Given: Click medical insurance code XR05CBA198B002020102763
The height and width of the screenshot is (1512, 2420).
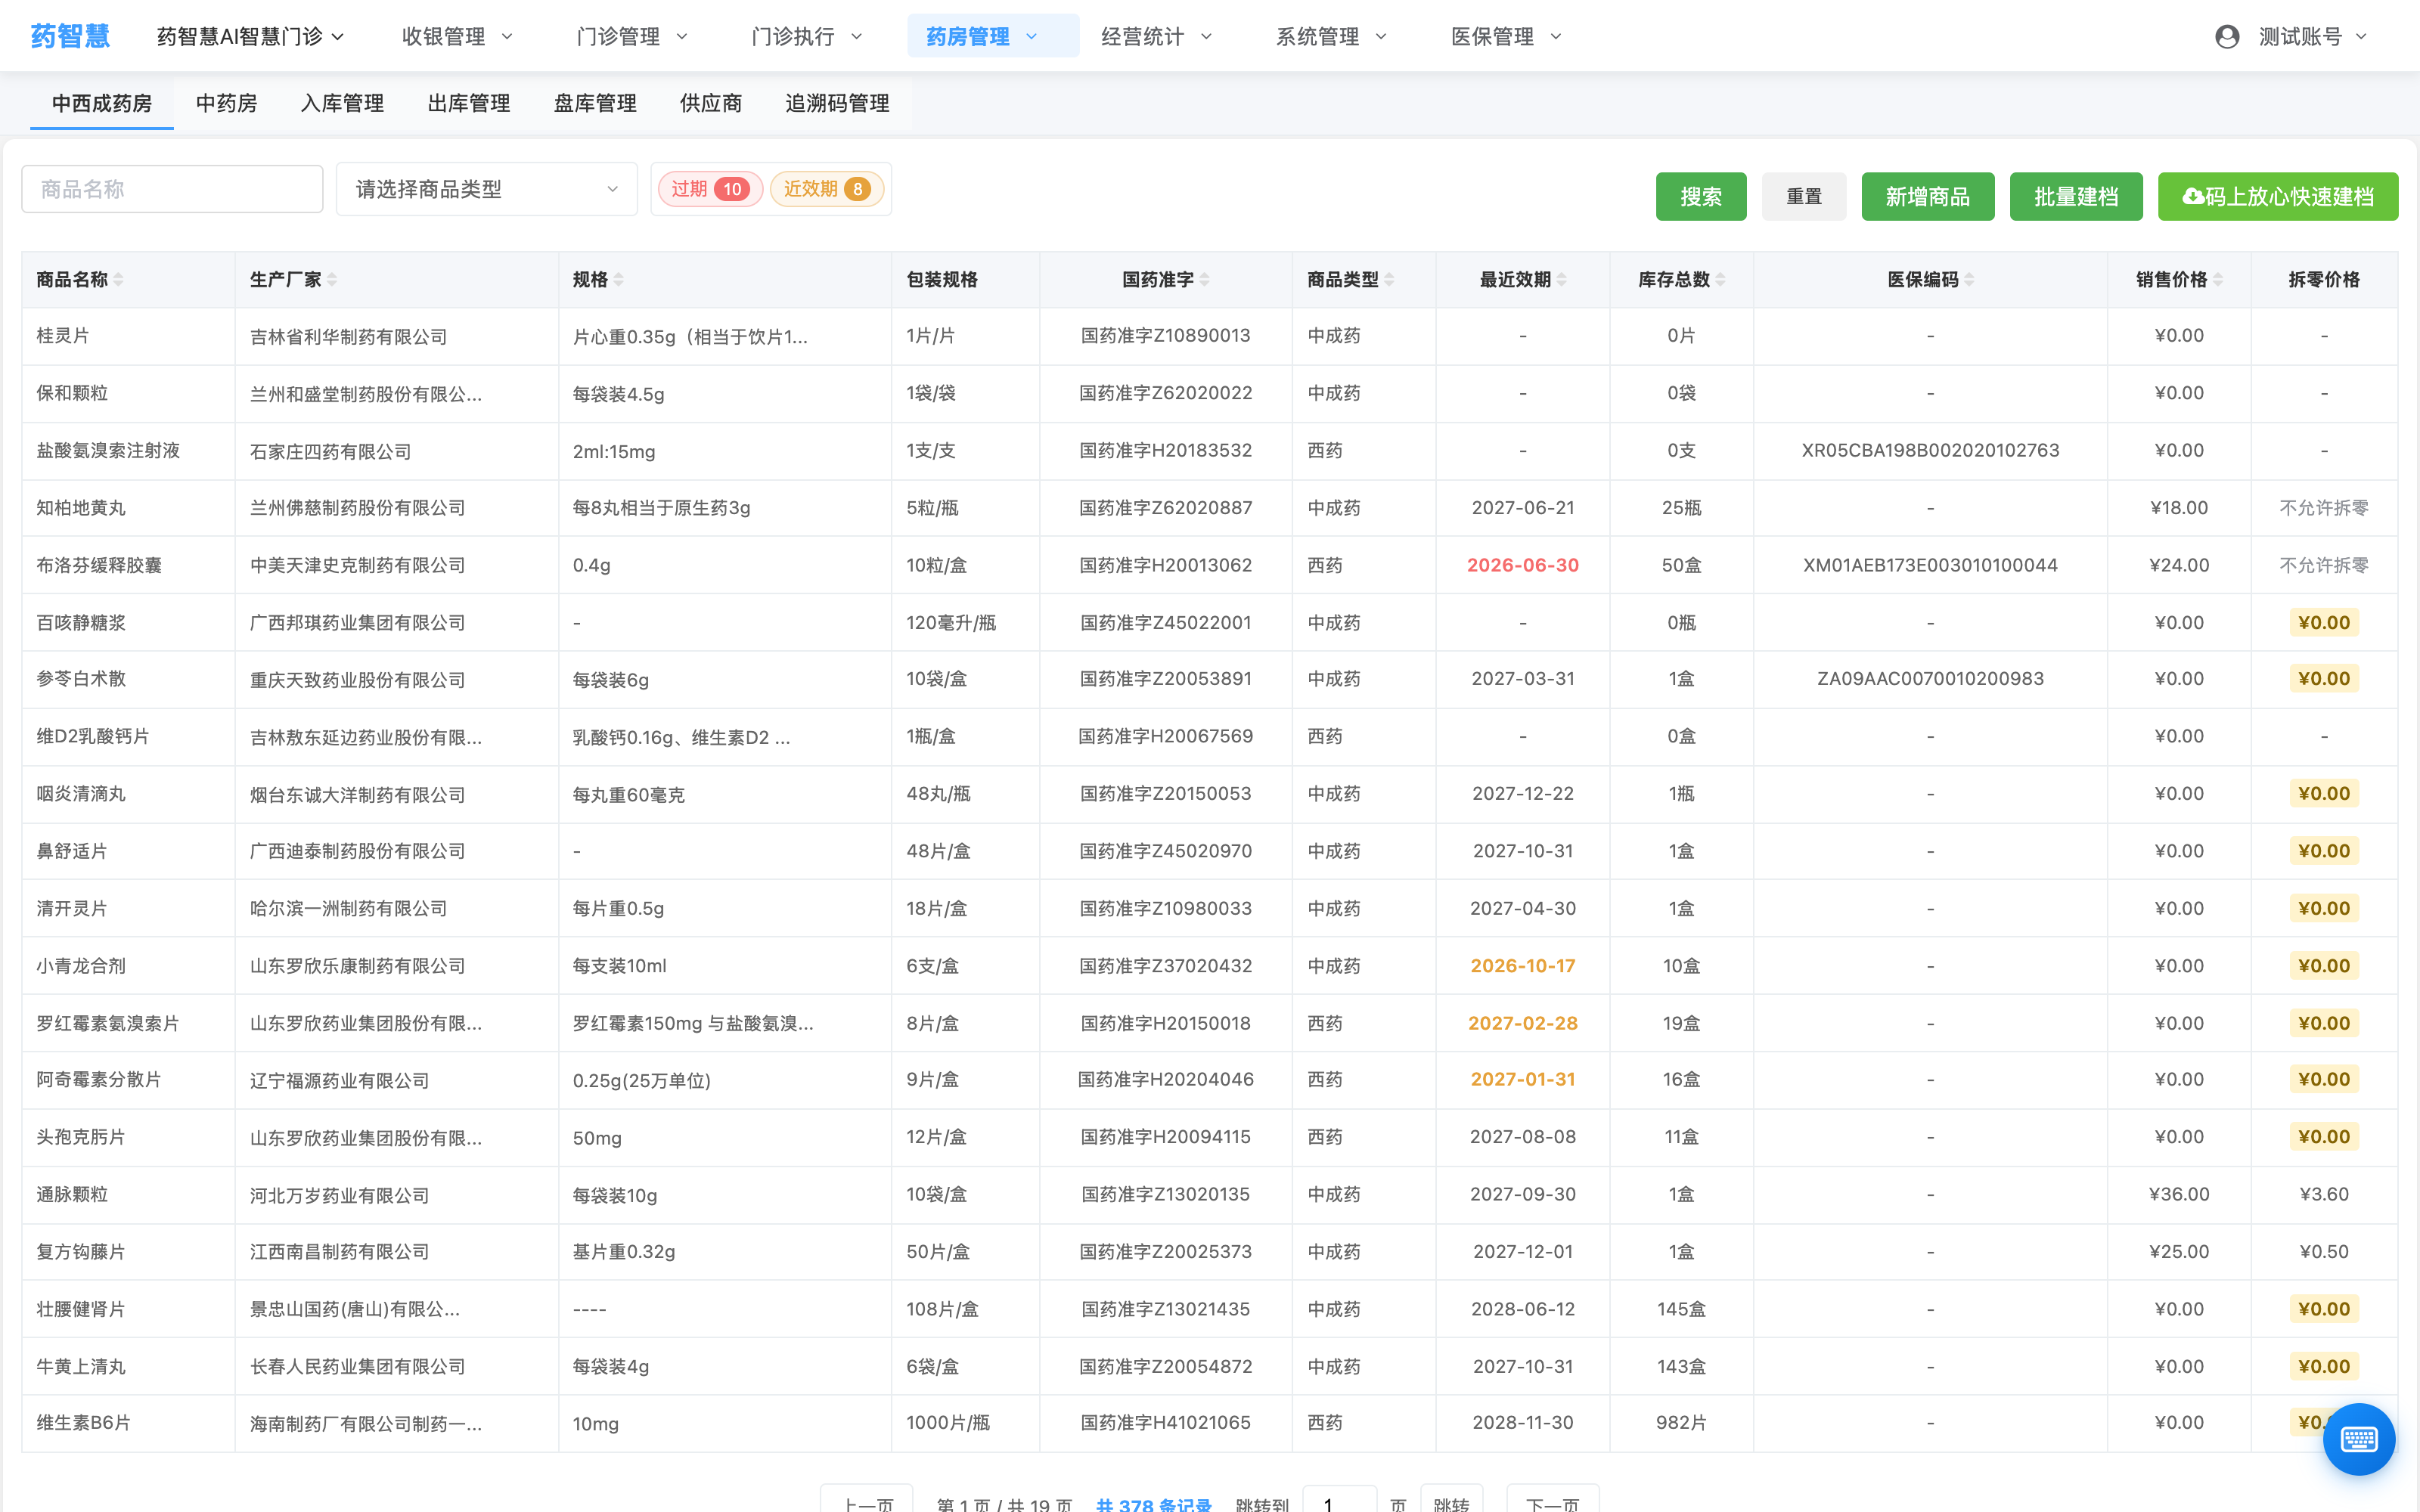Looking at the screenshot, I should 1930,450.
